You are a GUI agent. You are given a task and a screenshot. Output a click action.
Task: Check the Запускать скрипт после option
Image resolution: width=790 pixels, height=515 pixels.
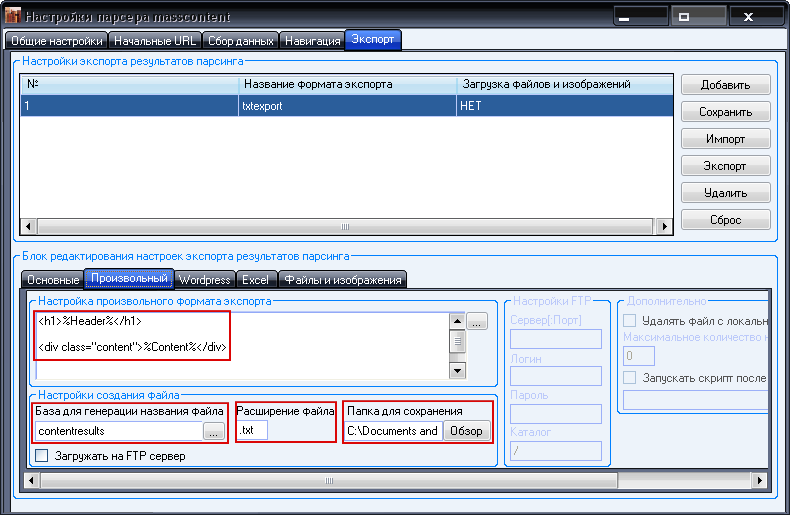(x=630, y=378)
